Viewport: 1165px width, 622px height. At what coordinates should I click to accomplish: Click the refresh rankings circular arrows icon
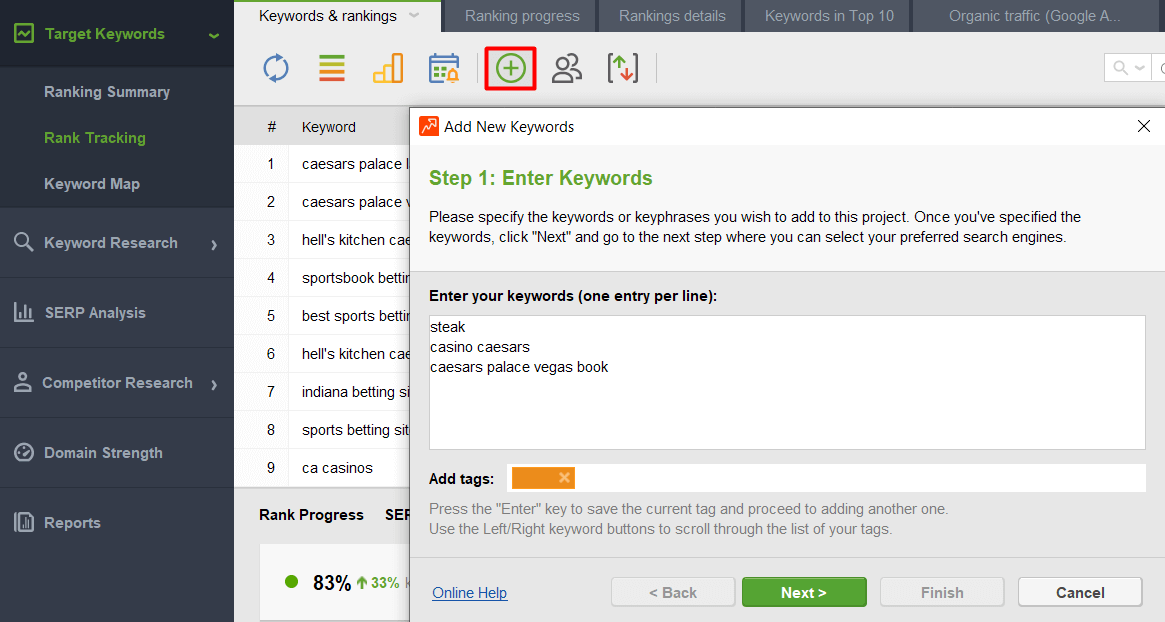[276, 68]
